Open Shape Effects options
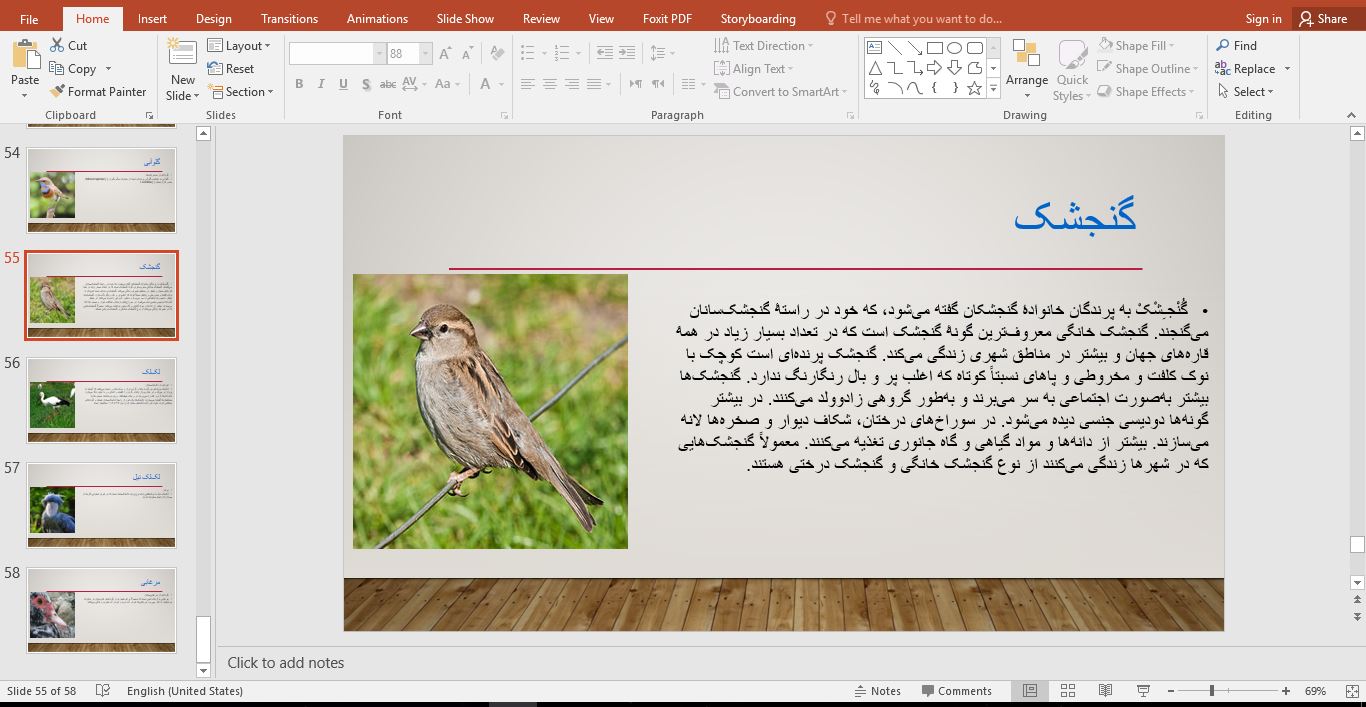This screenshot has height=707, width=1366. 1146,91
